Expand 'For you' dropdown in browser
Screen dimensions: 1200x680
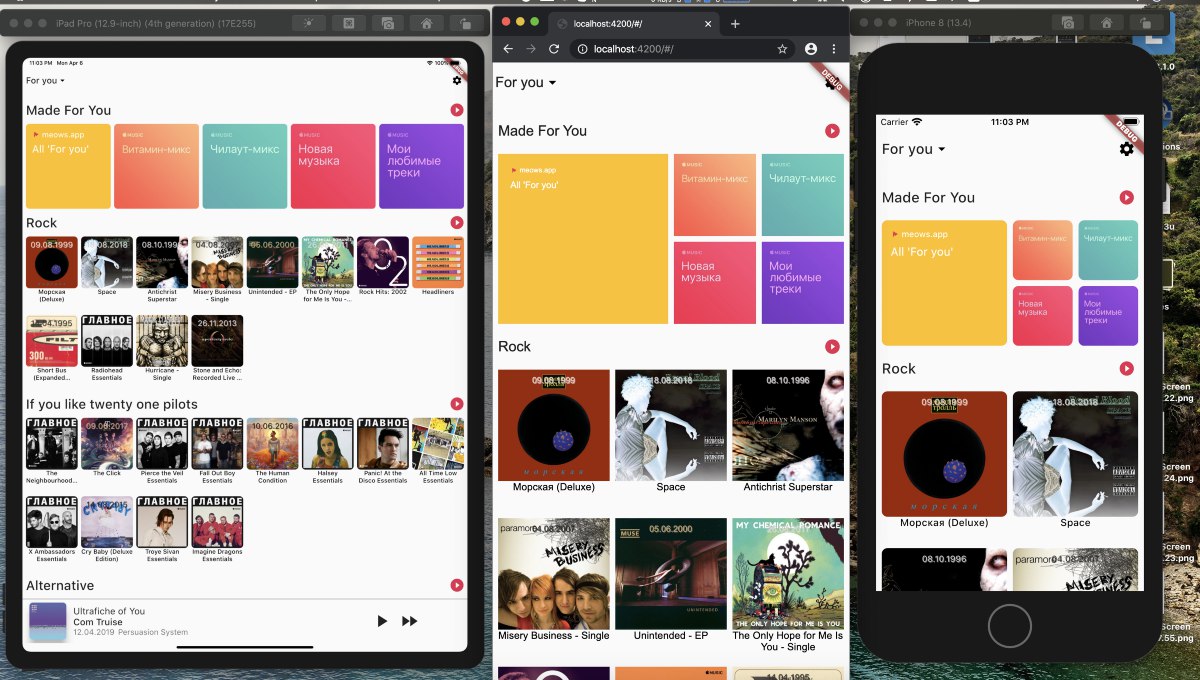coord(526,83)
